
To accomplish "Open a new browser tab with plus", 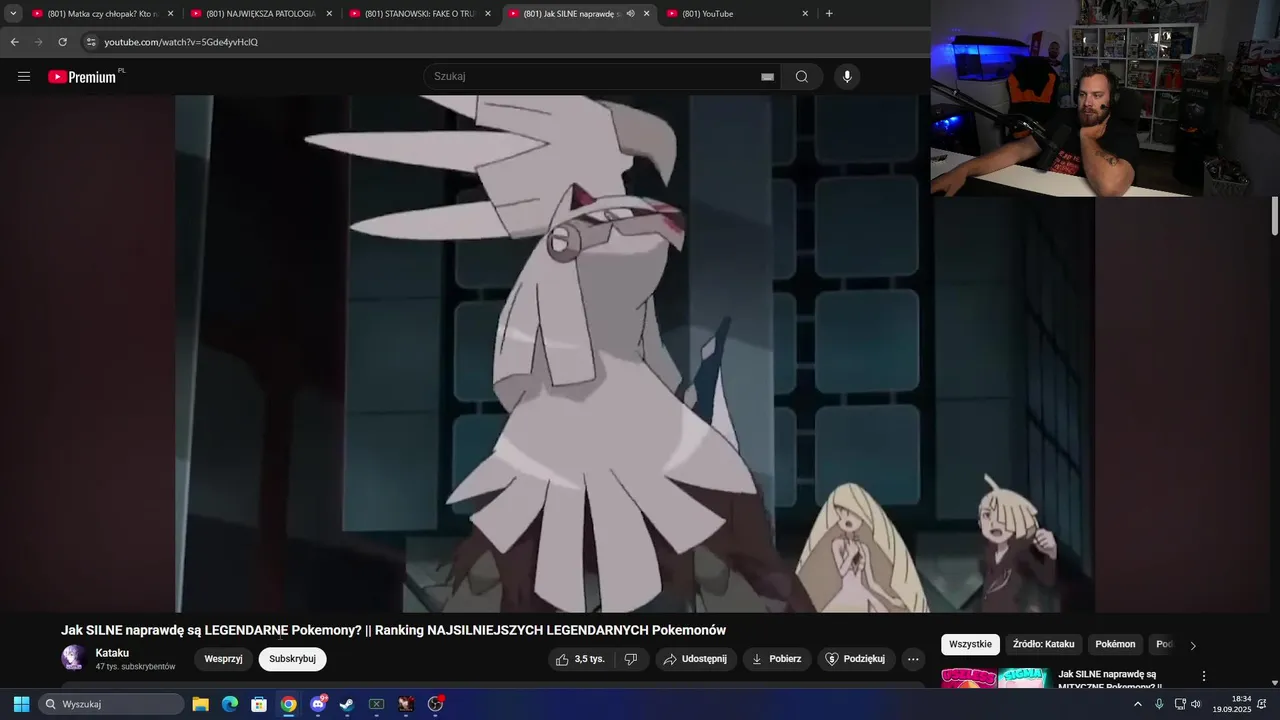I will tap(829, 14).
